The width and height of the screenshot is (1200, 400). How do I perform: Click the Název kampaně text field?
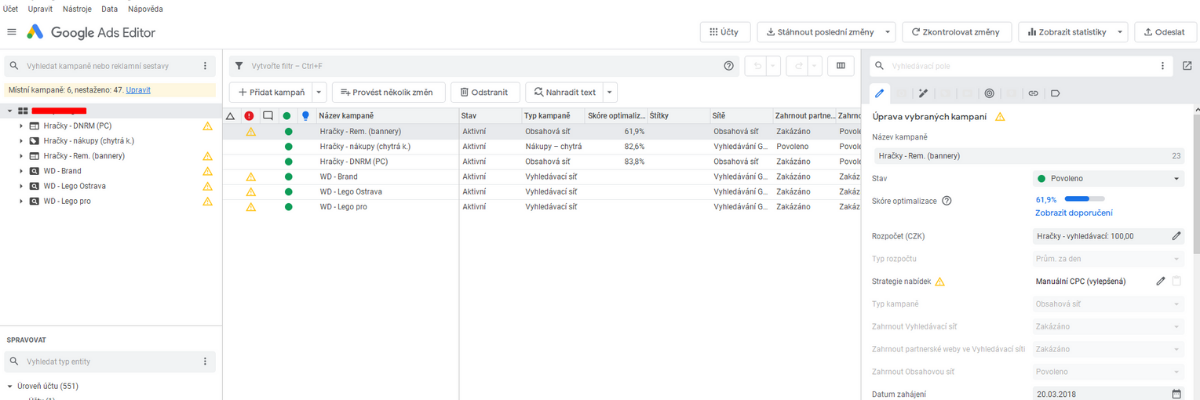click(1028, 155)
